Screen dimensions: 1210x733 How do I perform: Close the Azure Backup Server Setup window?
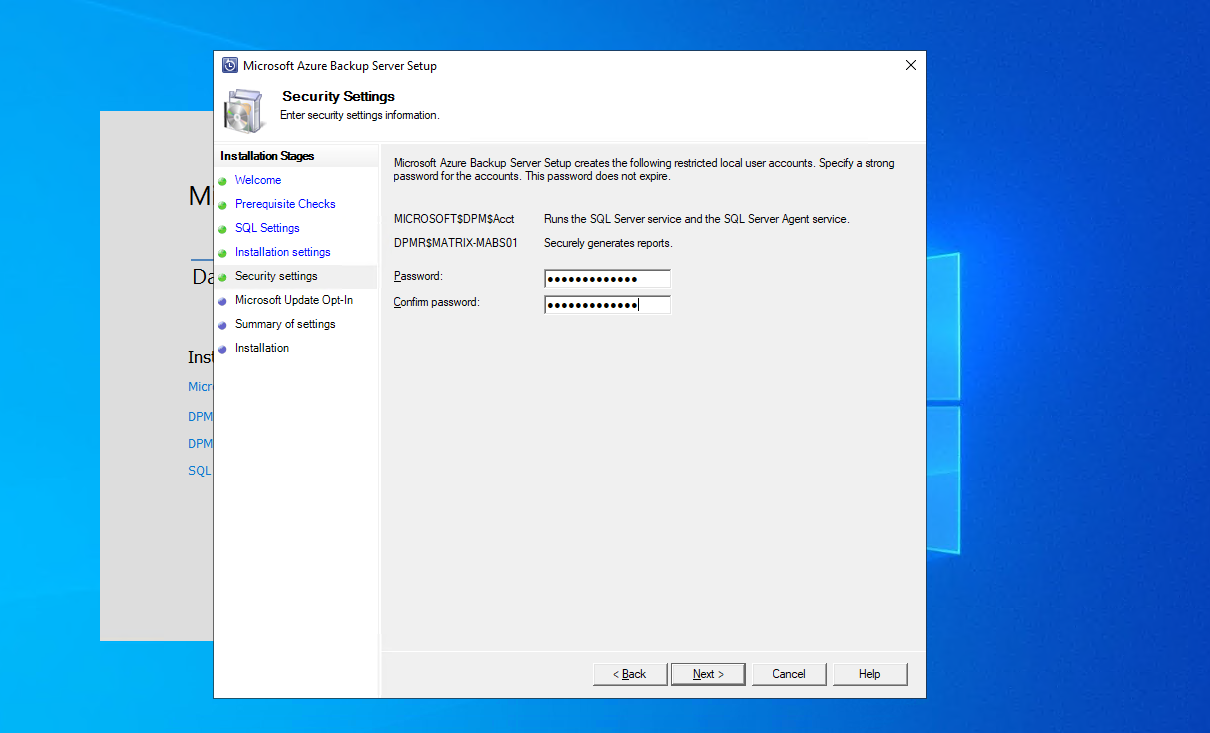pyautogui.click(x=910, y=65)
